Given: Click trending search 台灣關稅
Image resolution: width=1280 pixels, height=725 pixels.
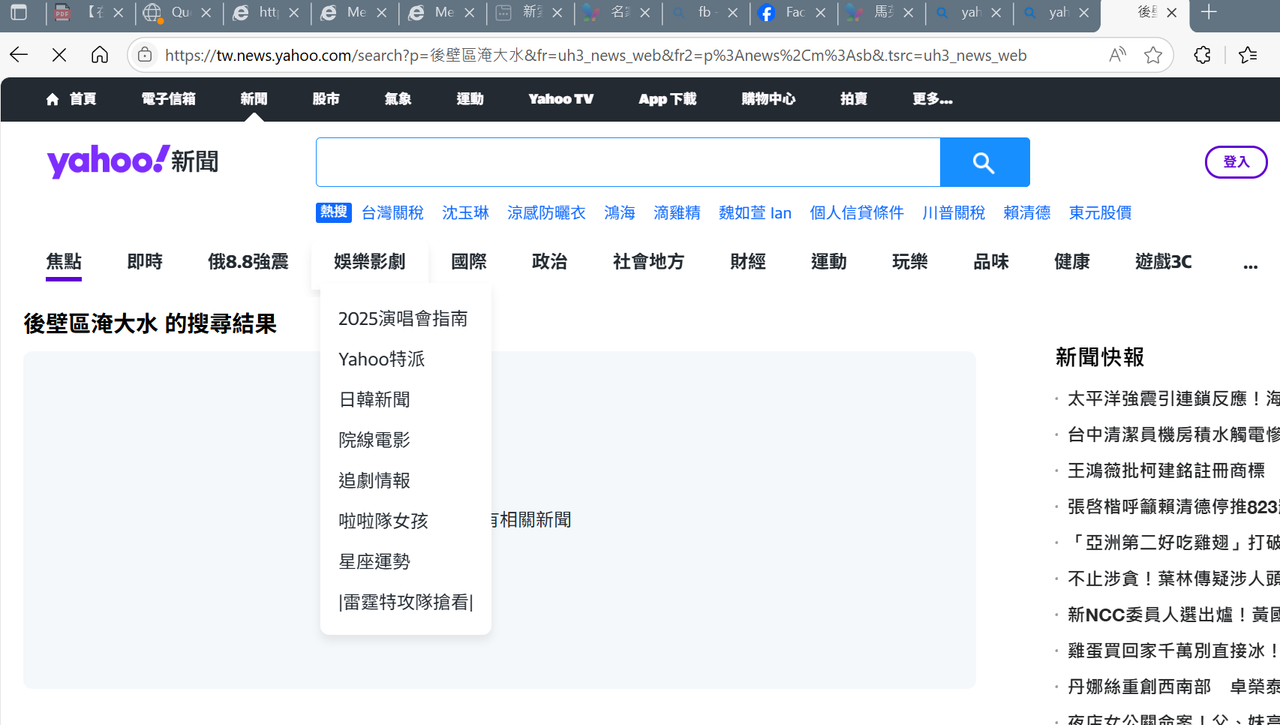Looking at the screenshot, I should (392, 213).
